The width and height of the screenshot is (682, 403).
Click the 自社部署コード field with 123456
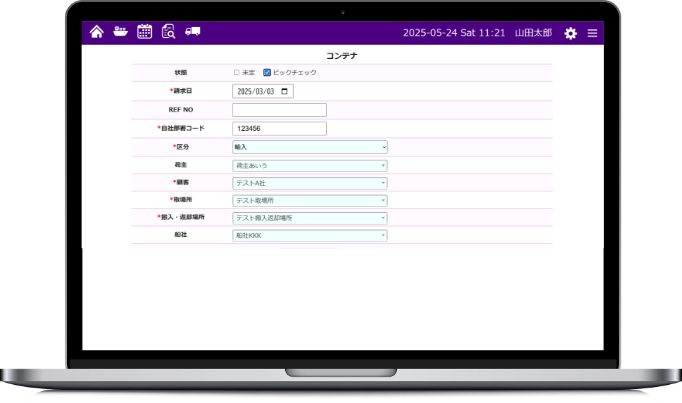pos(279,129)
